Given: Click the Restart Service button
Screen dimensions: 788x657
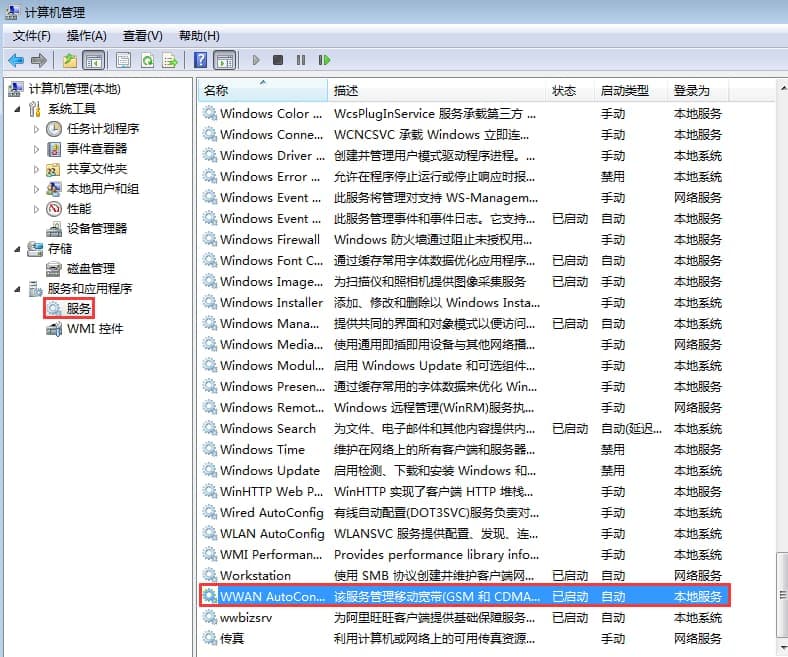Looking at the screenshot, I should (x=324, y=60).
